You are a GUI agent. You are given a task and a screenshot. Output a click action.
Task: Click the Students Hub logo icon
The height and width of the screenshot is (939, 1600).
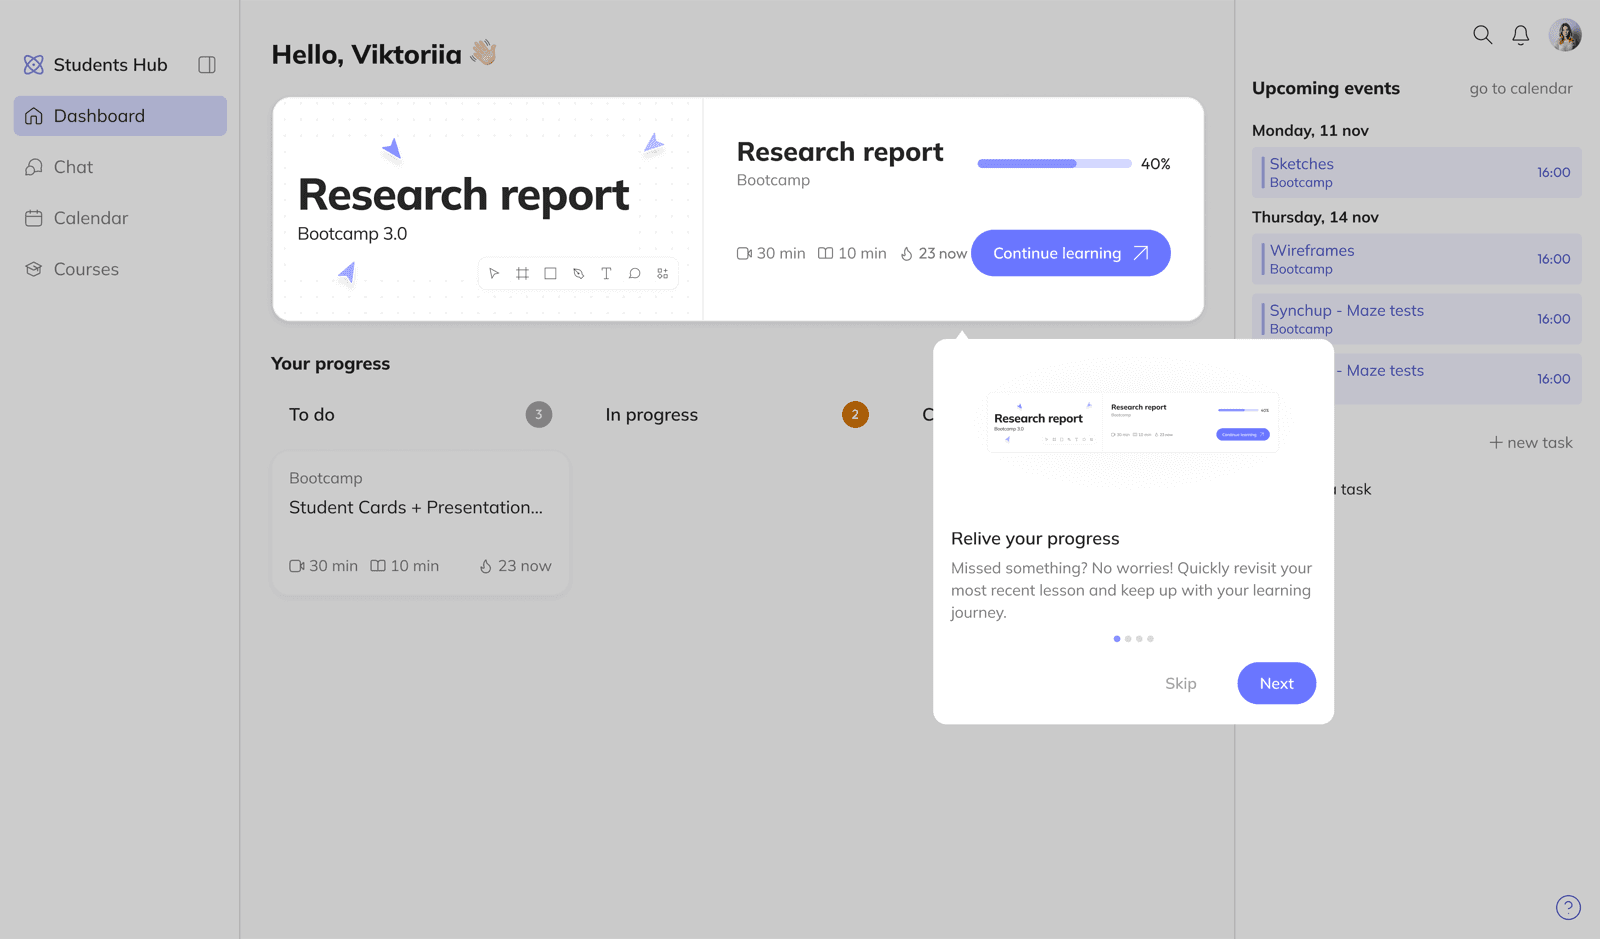tap(33, 65)
